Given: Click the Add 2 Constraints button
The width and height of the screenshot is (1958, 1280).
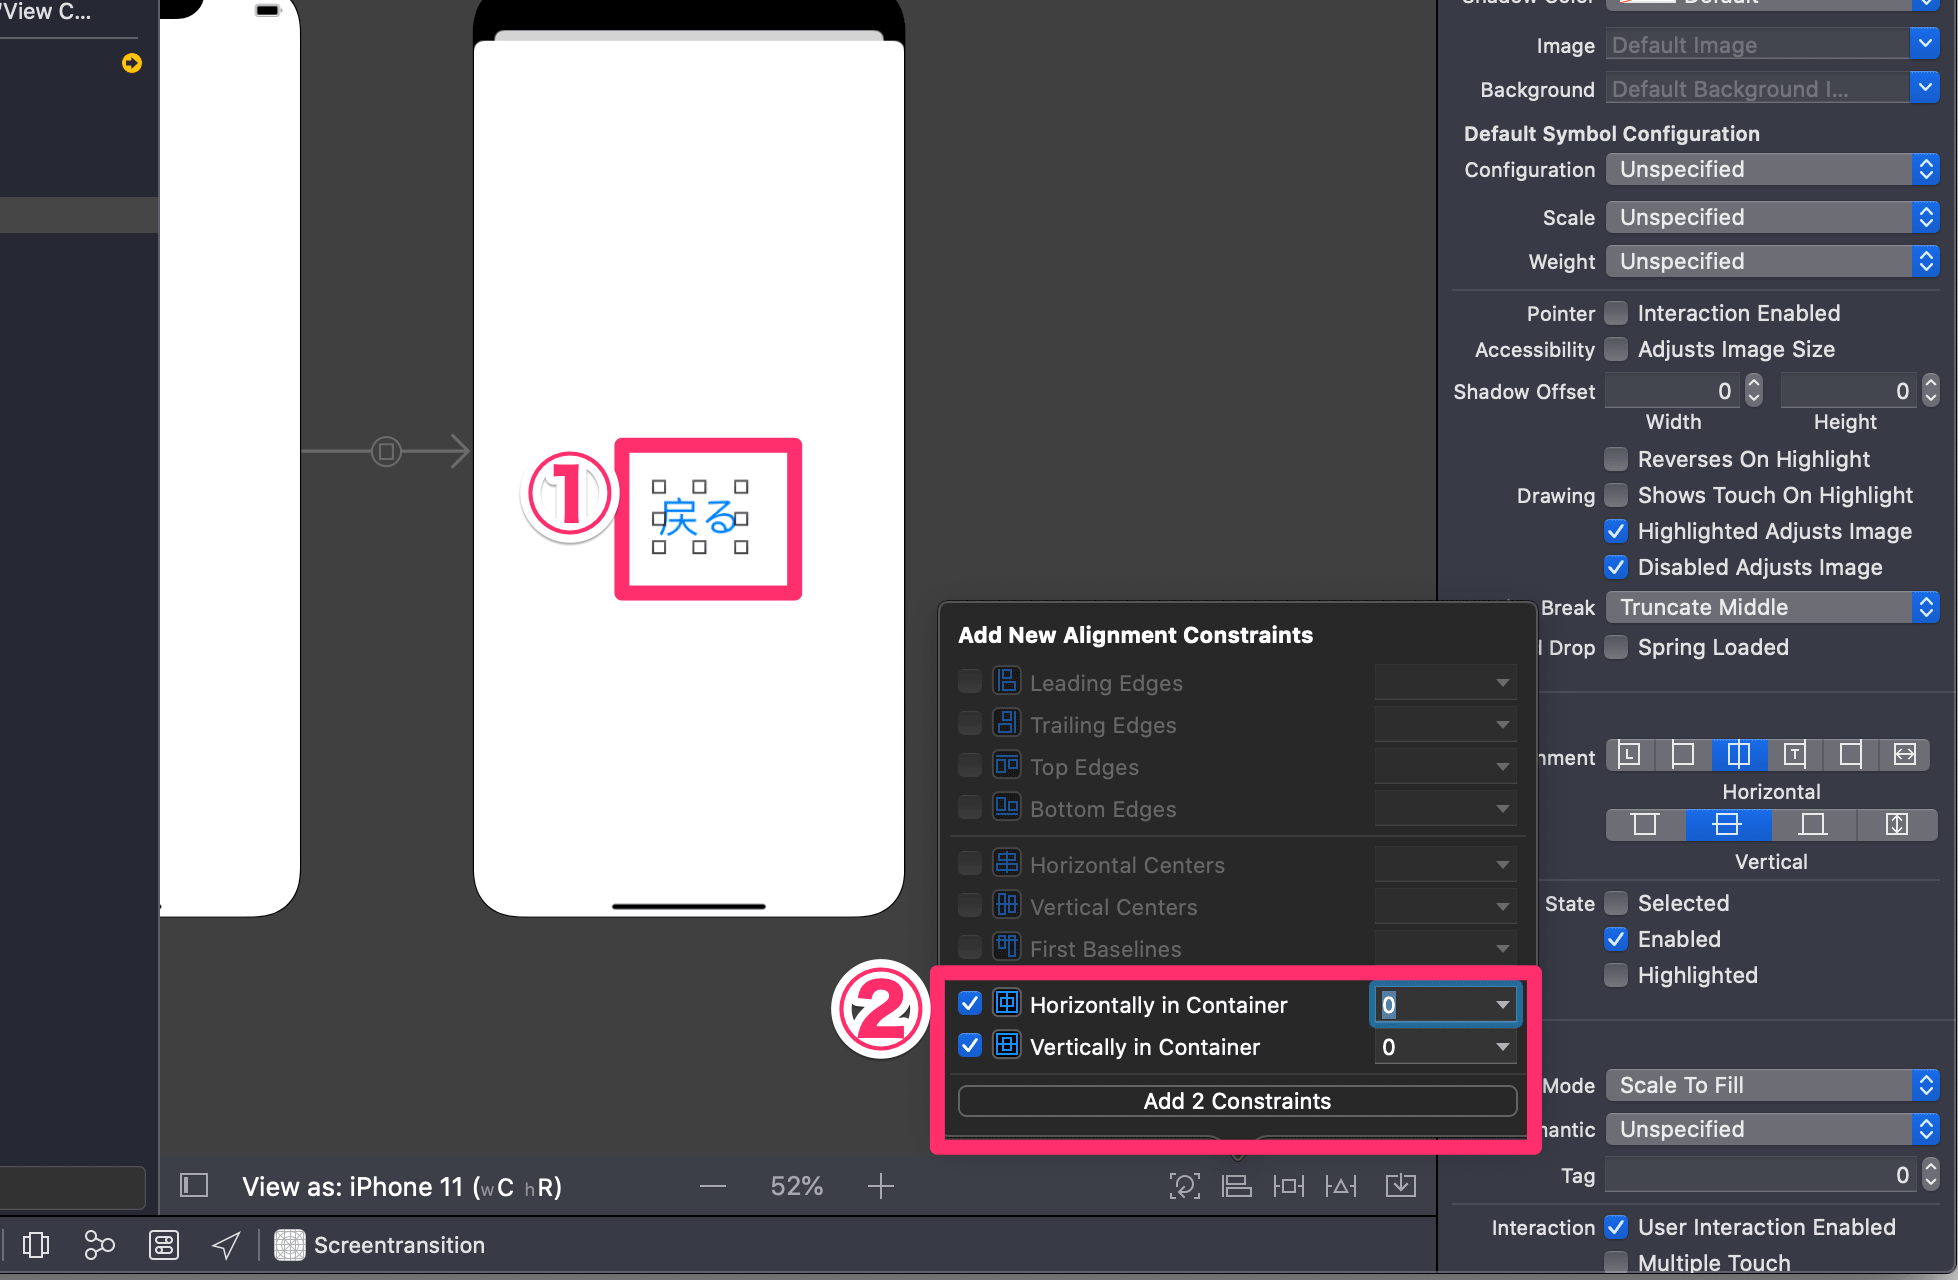Looking at the screenshot, I should click(1237, 1100).
